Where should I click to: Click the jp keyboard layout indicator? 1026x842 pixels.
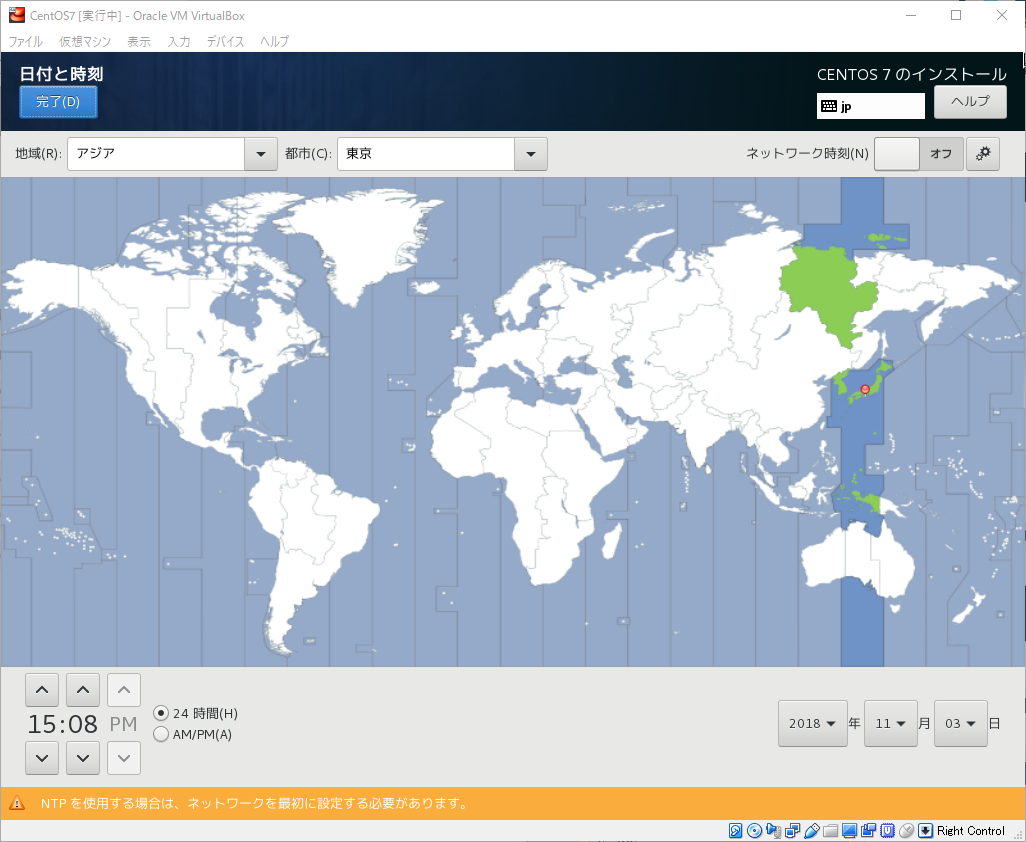coord(870,106)
